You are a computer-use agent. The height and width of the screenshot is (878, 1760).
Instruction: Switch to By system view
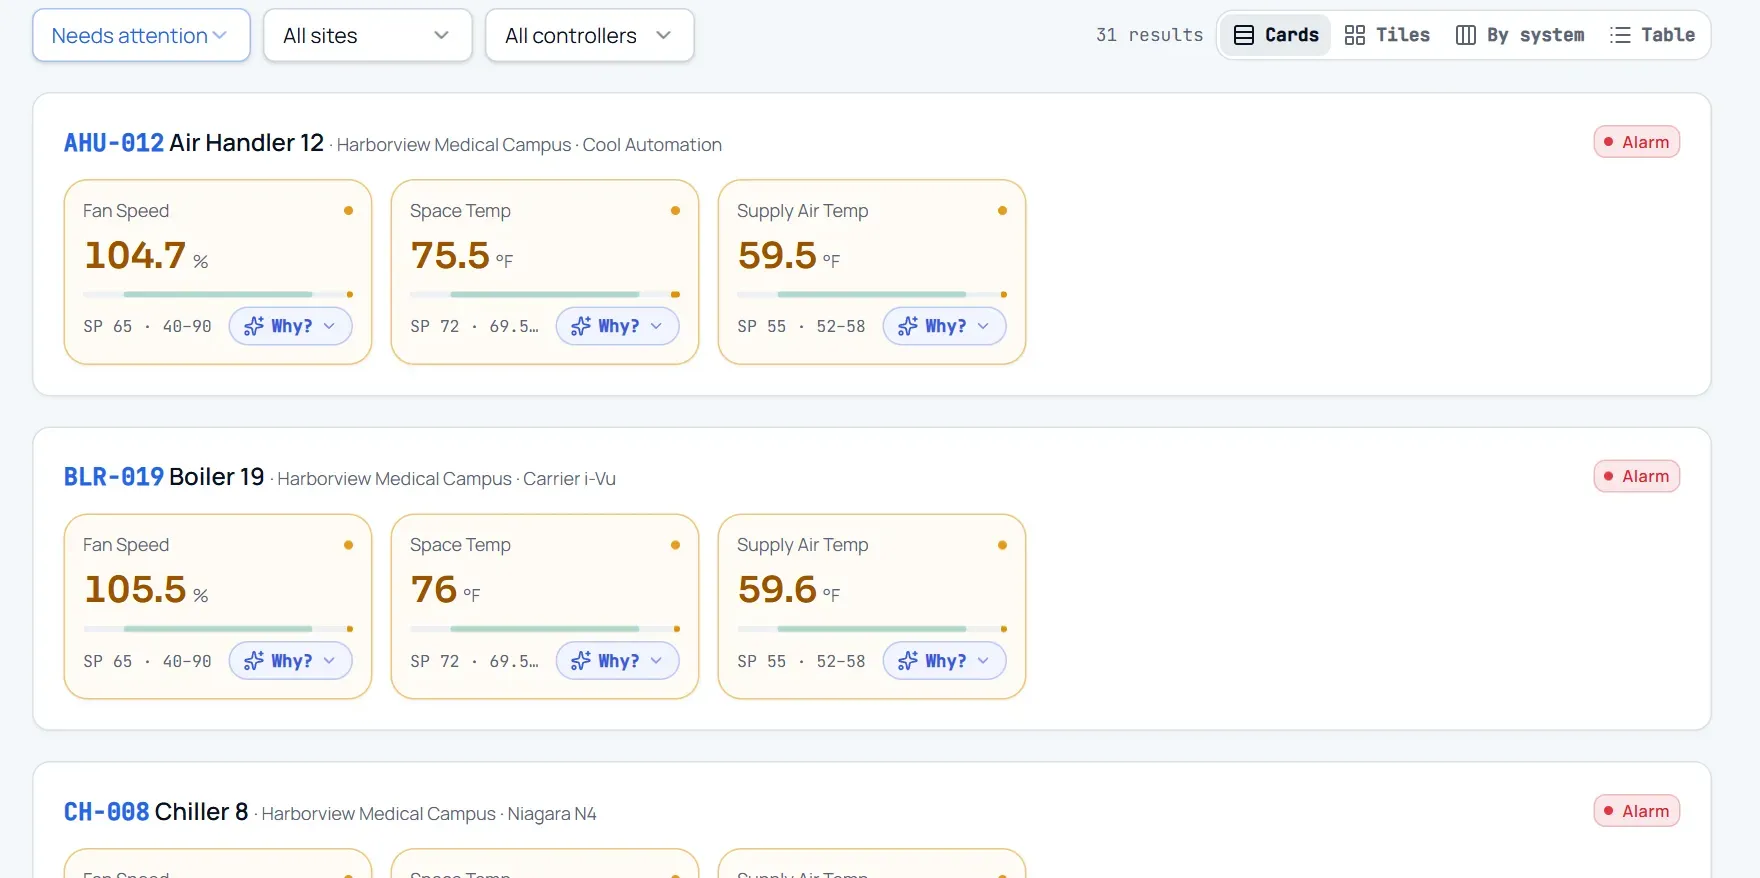1520,35
